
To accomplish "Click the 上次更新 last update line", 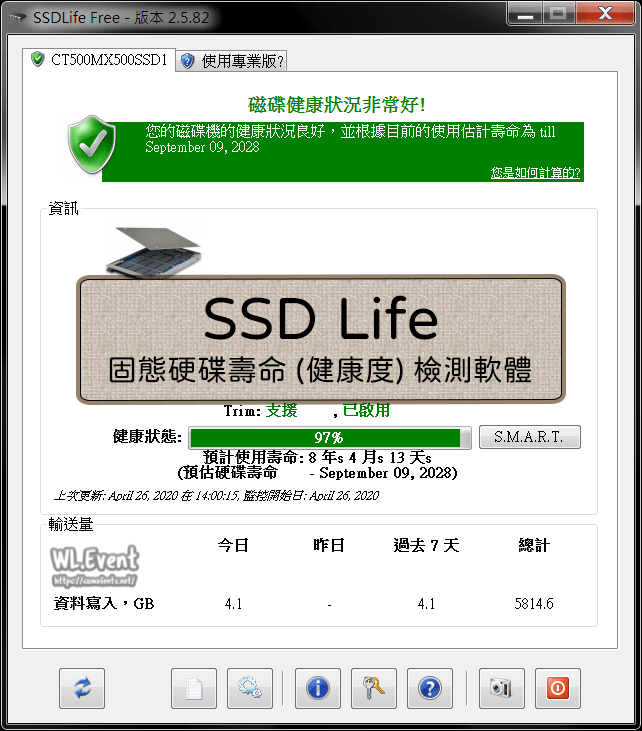I will pos(216,496).
